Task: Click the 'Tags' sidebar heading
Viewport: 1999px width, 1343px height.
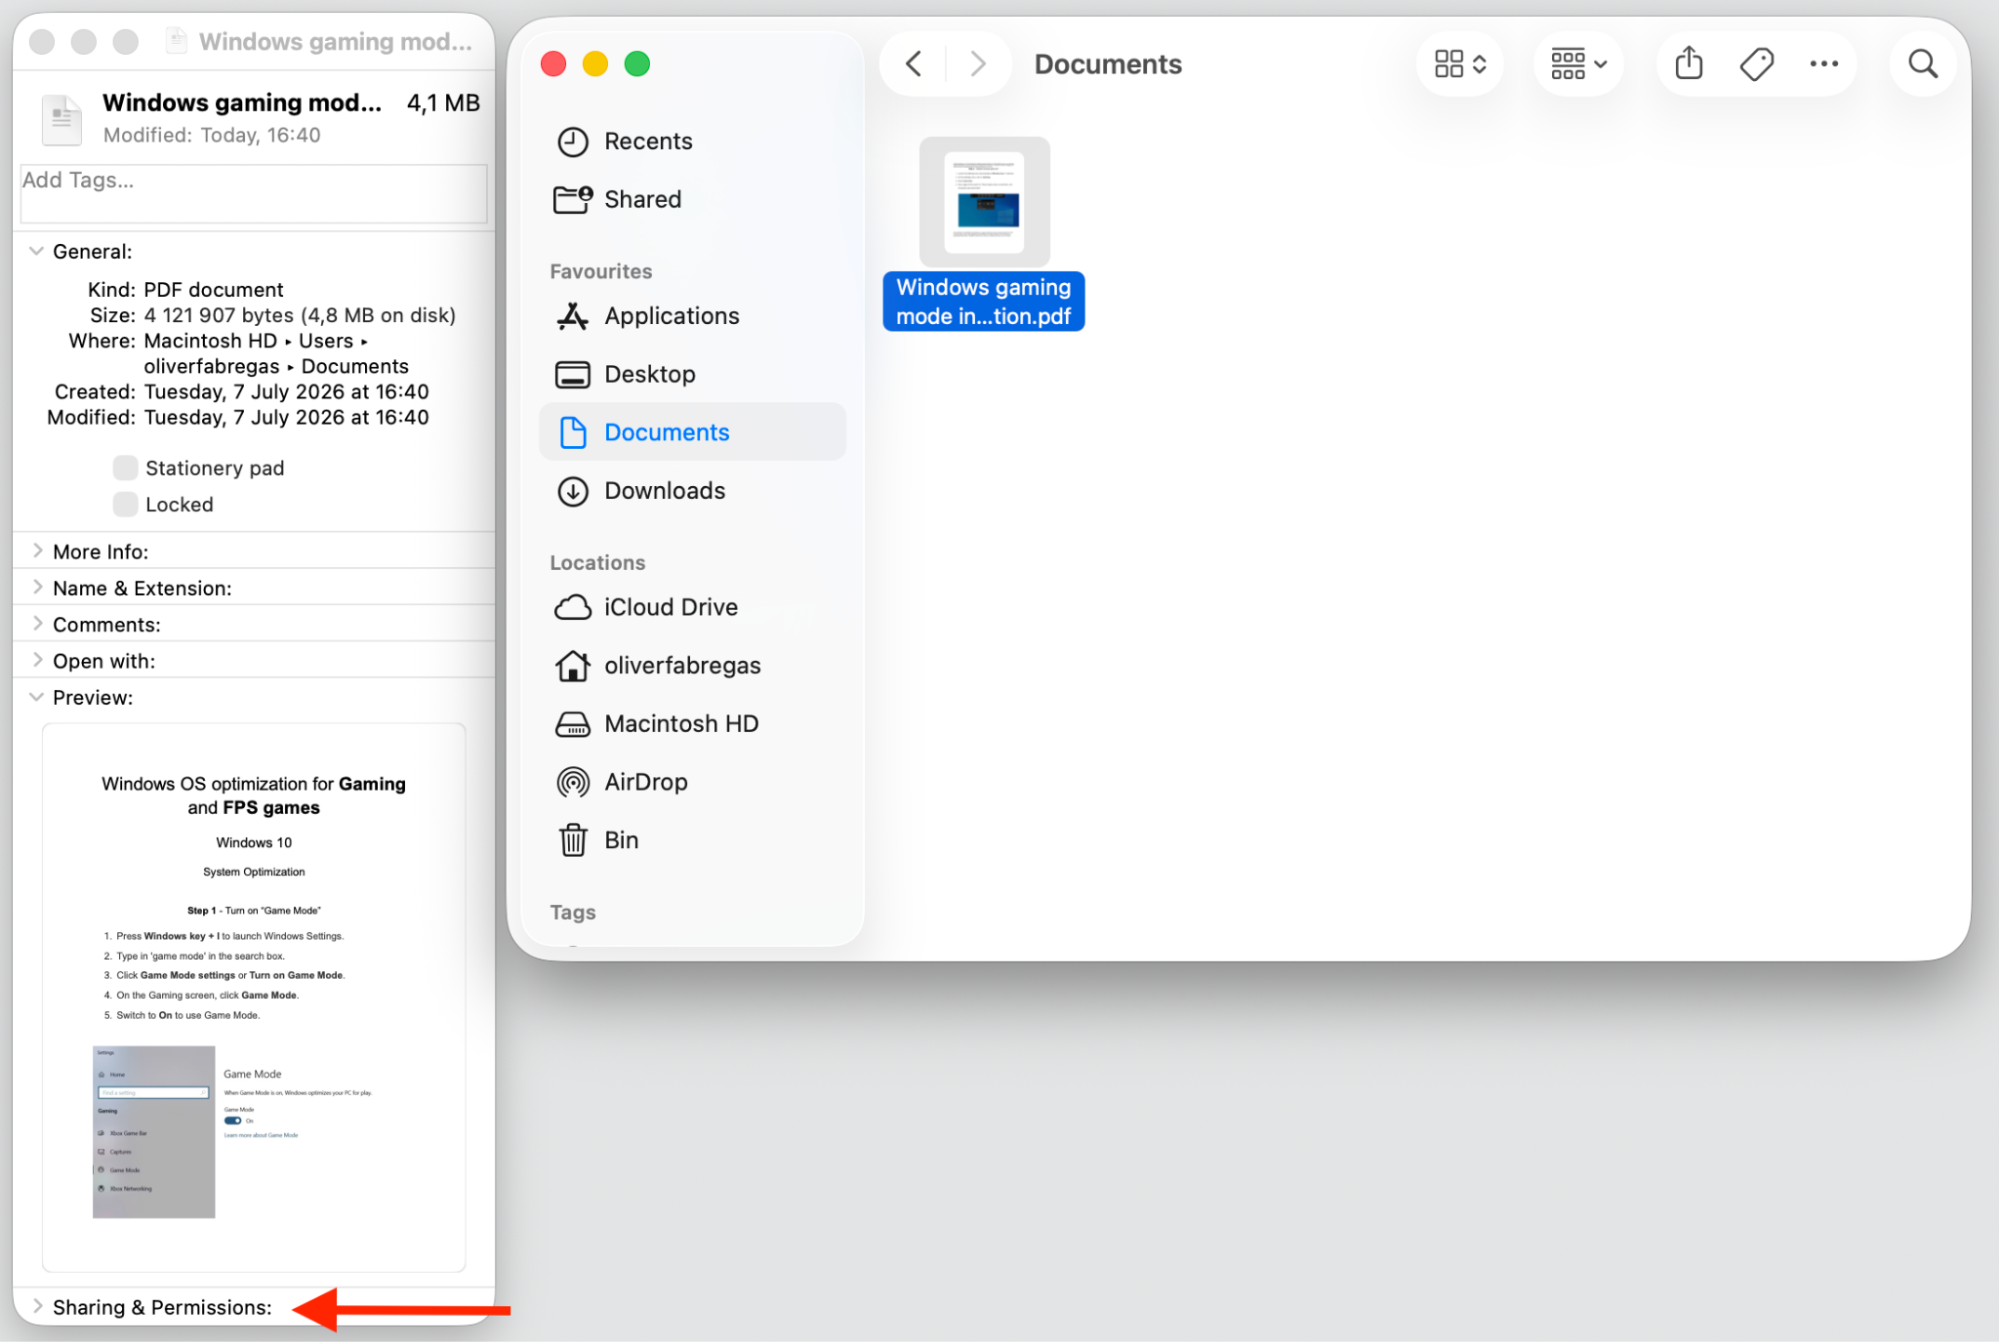Action: [x=573, y=912]
